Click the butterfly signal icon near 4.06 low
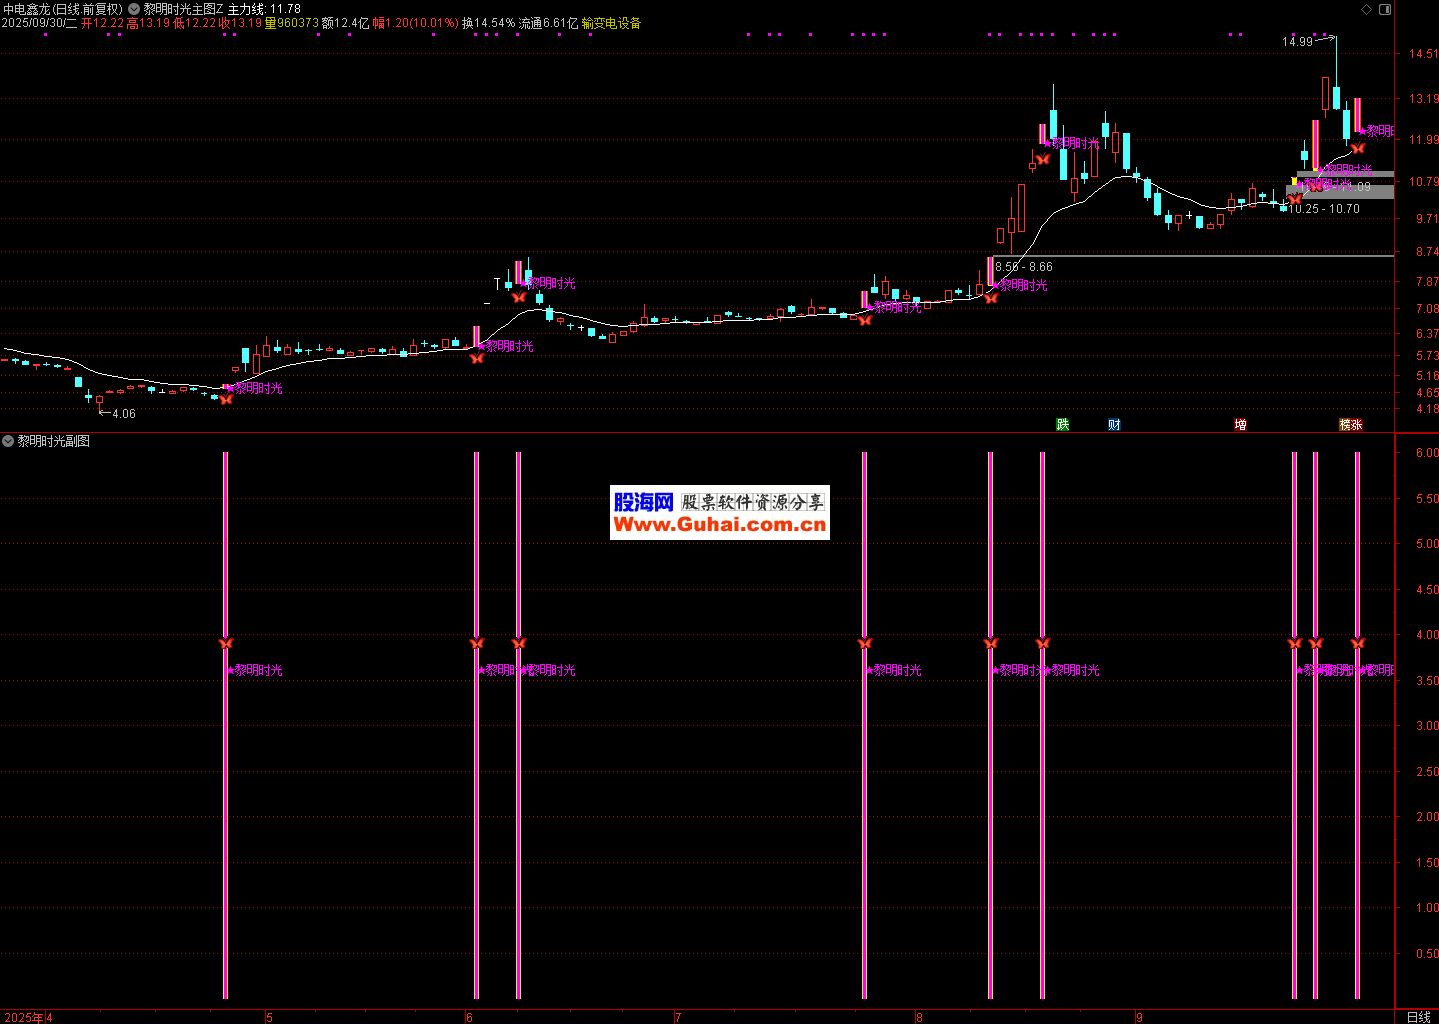The width and height of the screenshot is (1439, 1024). 226,398
